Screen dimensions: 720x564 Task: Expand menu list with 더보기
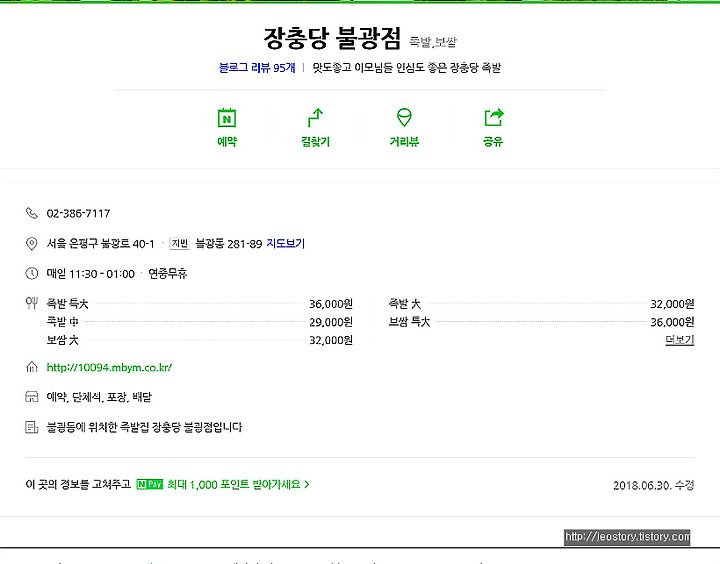click(680, 340)
